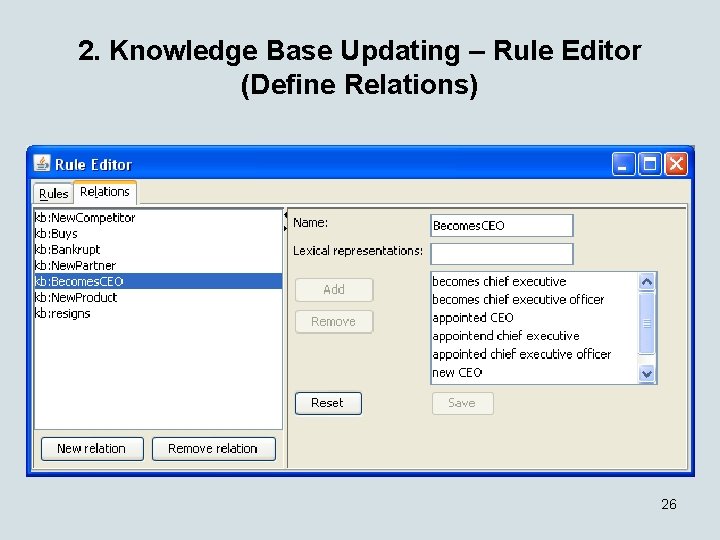Click the lexical list scrollbar thumb

click(647, 323)
